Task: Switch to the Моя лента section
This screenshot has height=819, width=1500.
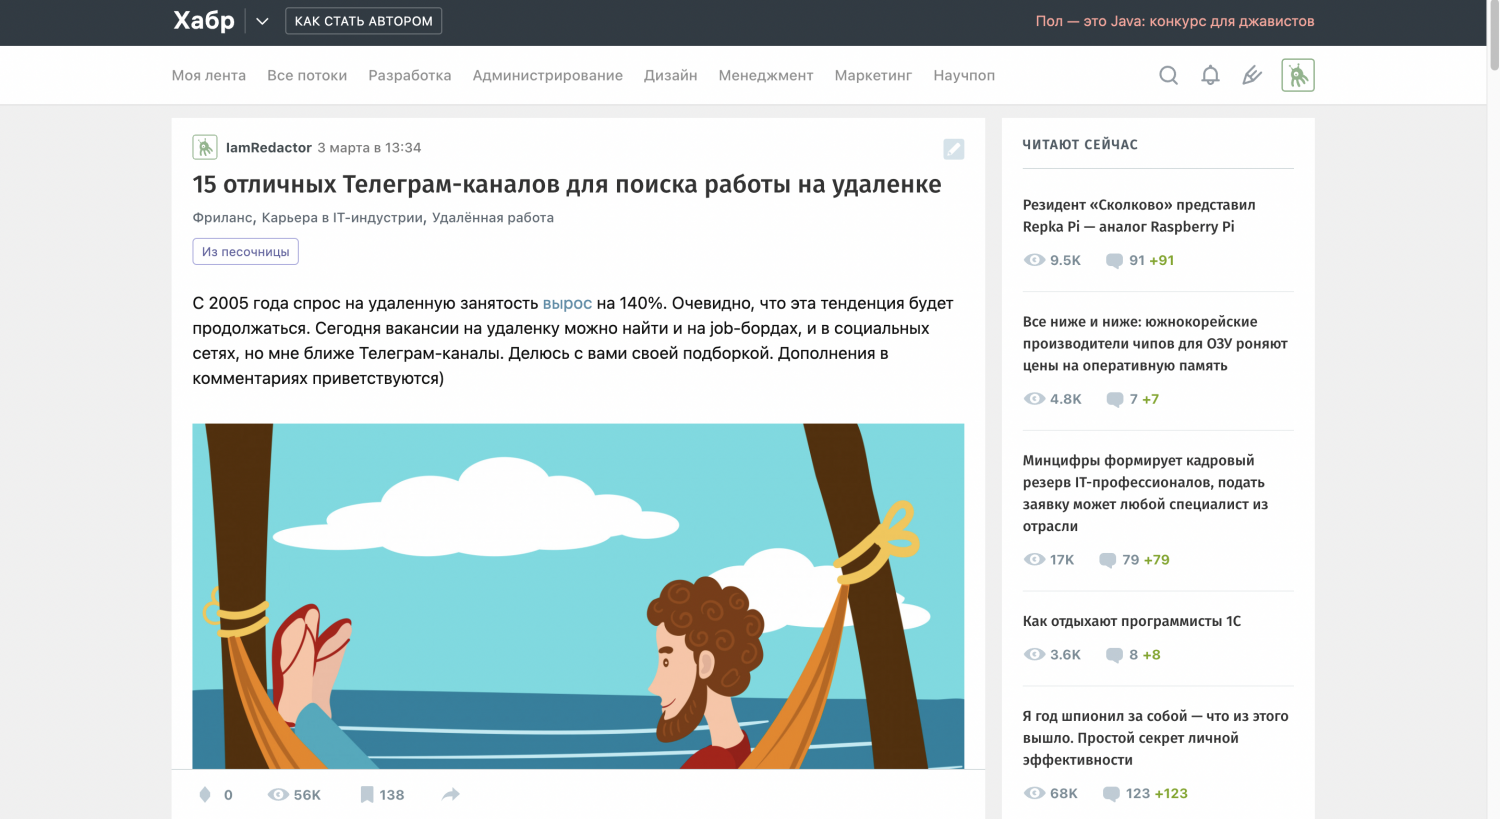Action: pyautogui.click(x=208, y=74)
